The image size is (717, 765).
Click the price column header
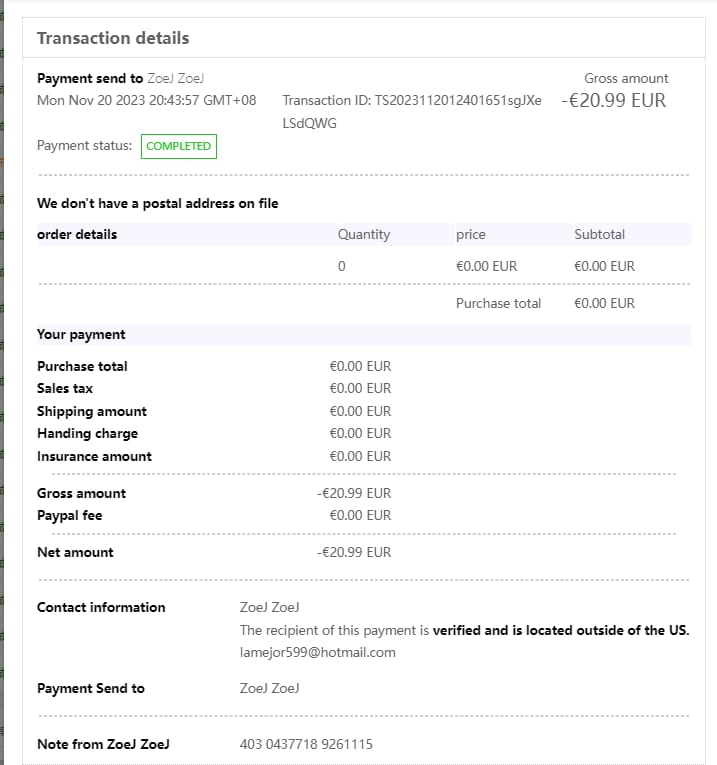tap(470, 234)
